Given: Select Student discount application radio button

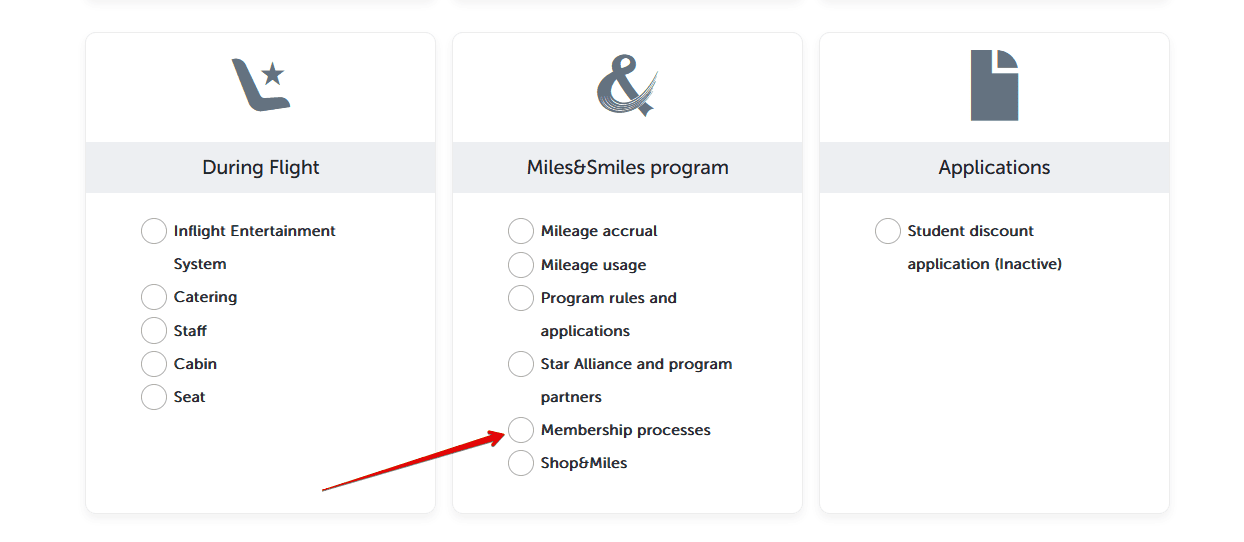Looking at the screenshot, I should (x=888, y=231).
